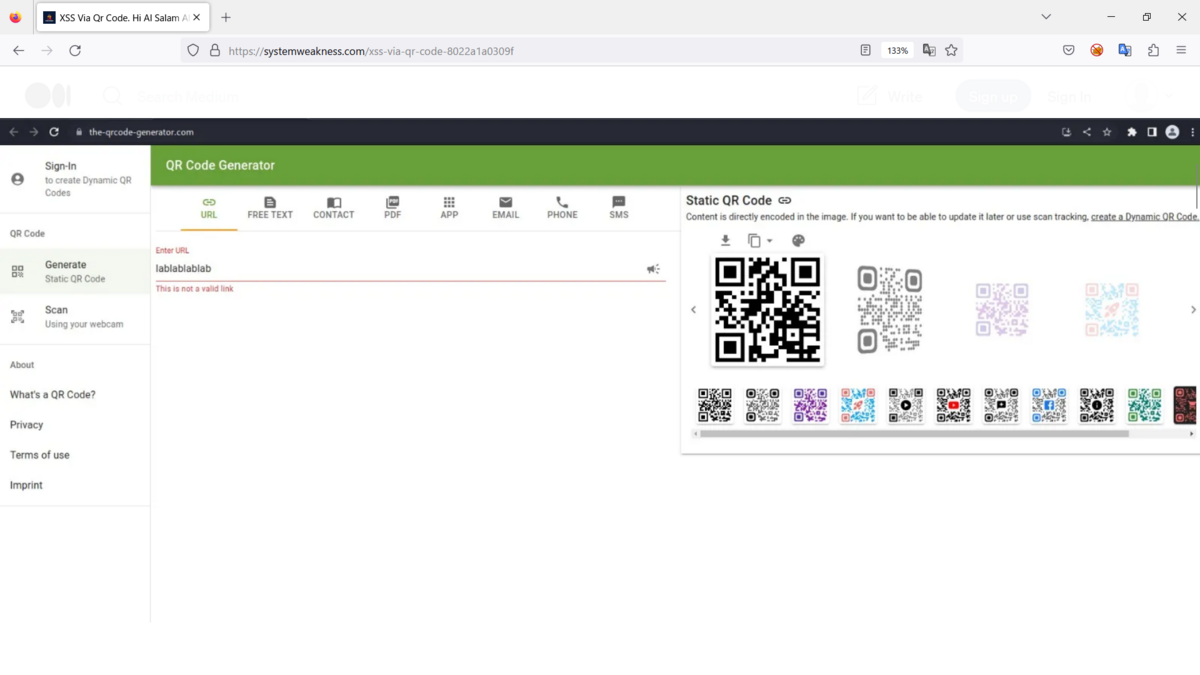Click the Sign-In account icon in sidebar
Viewport: 1200px width, 675px height.
click(x=17, y=180)
